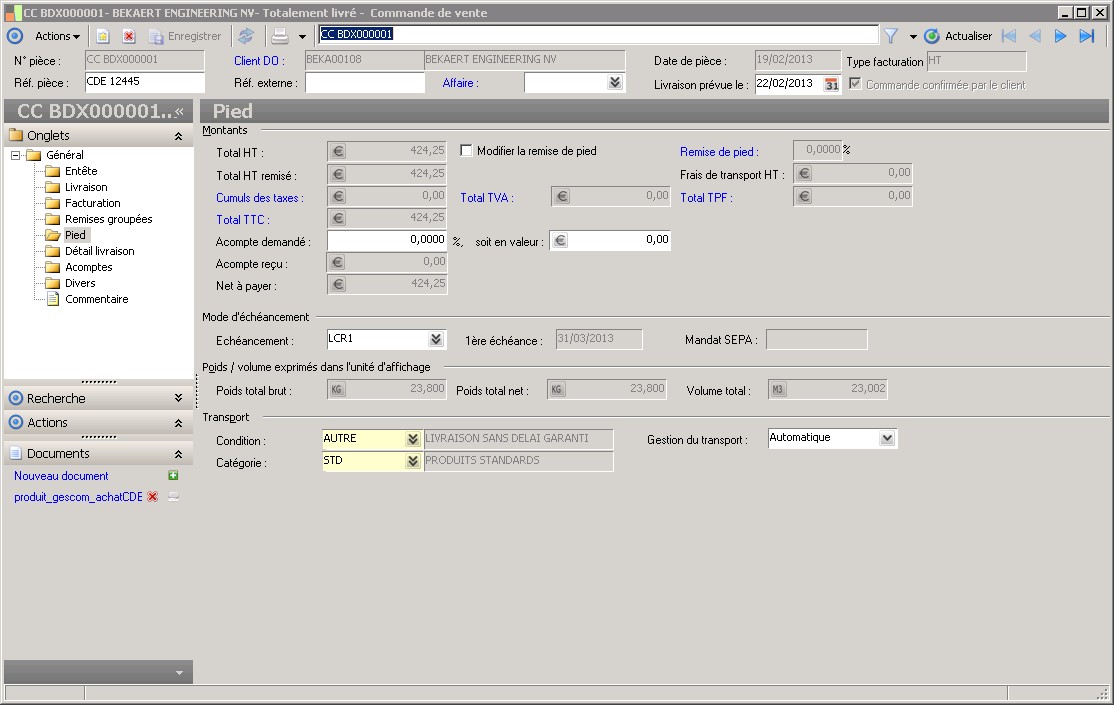Expand the Recherche panel
This screenshot has width=1114, height=705.
[x=178, y=398]
